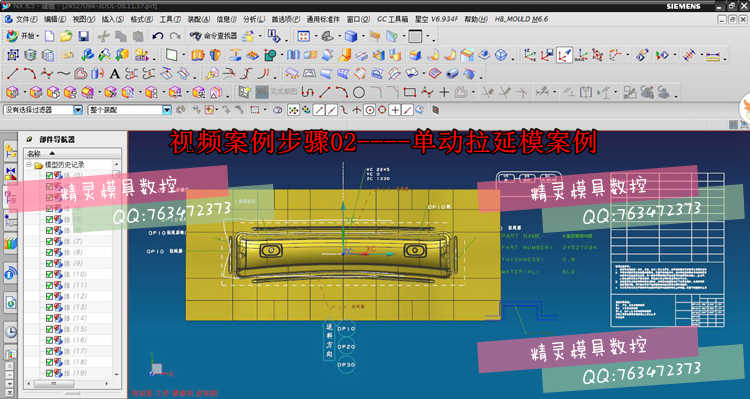Viewport: 750px width, 399px height.
Task: Click the first orange cube feature icon
Action: pos(12,92)
